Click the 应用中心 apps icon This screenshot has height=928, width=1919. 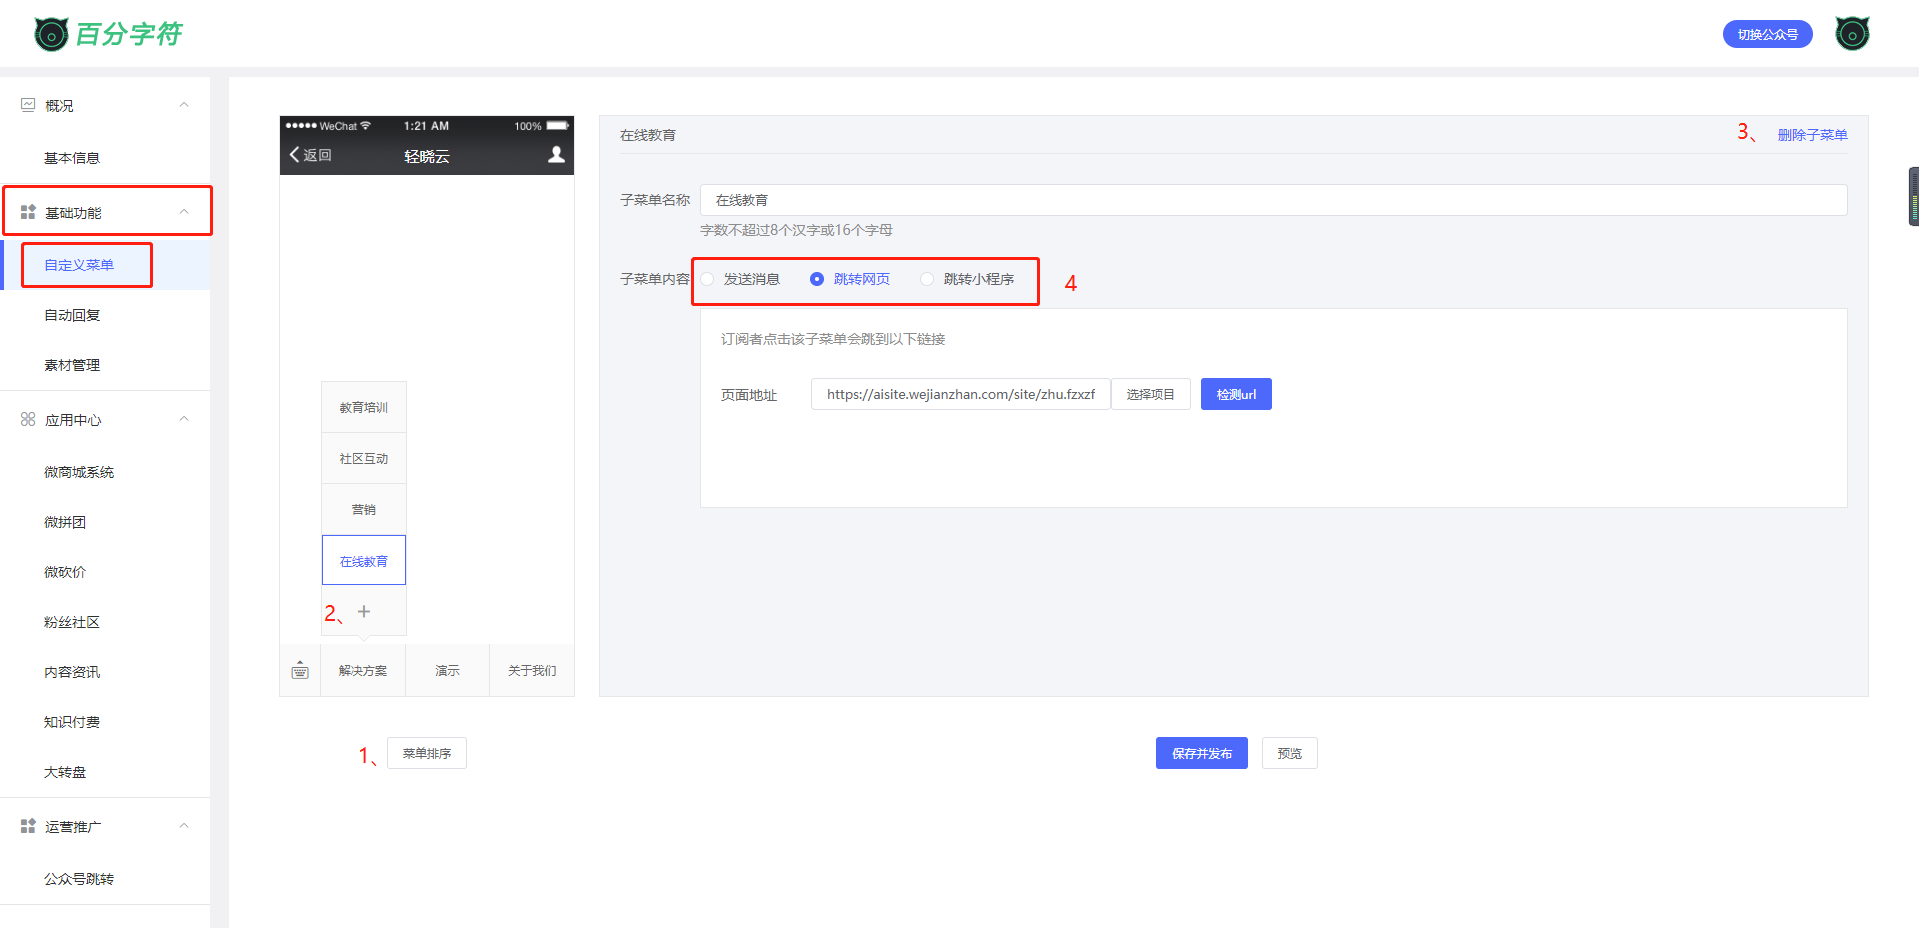click(x=28, y=419)
